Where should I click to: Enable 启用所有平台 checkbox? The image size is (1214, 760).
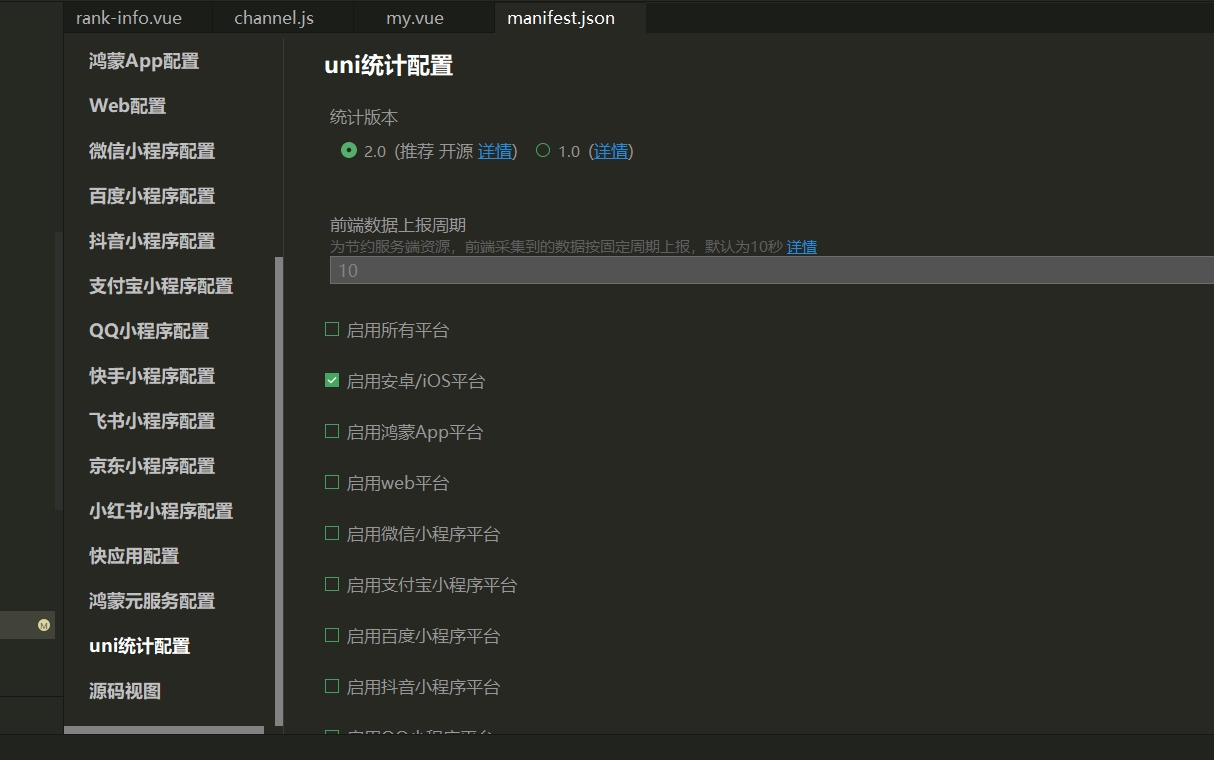click(332, 329)
